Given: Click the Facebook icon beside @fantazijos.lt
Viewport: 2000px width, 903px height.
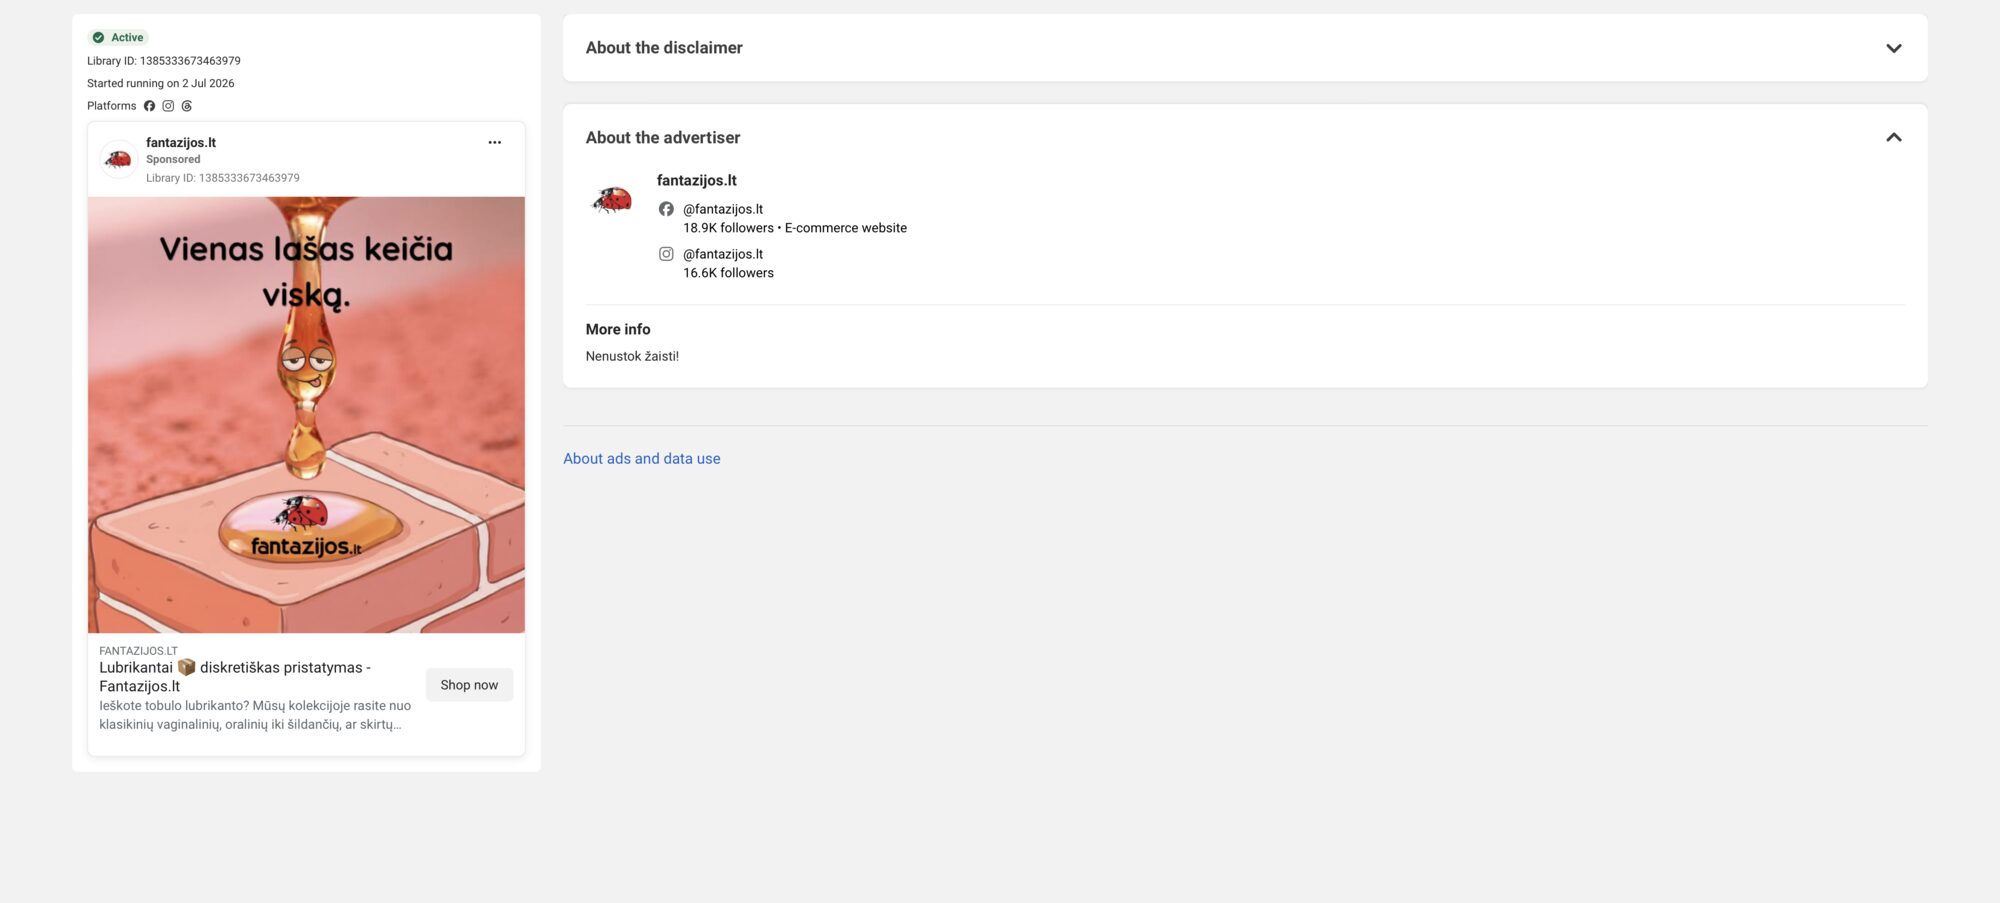Looking at the screenshot, I should tap(666, 209).
